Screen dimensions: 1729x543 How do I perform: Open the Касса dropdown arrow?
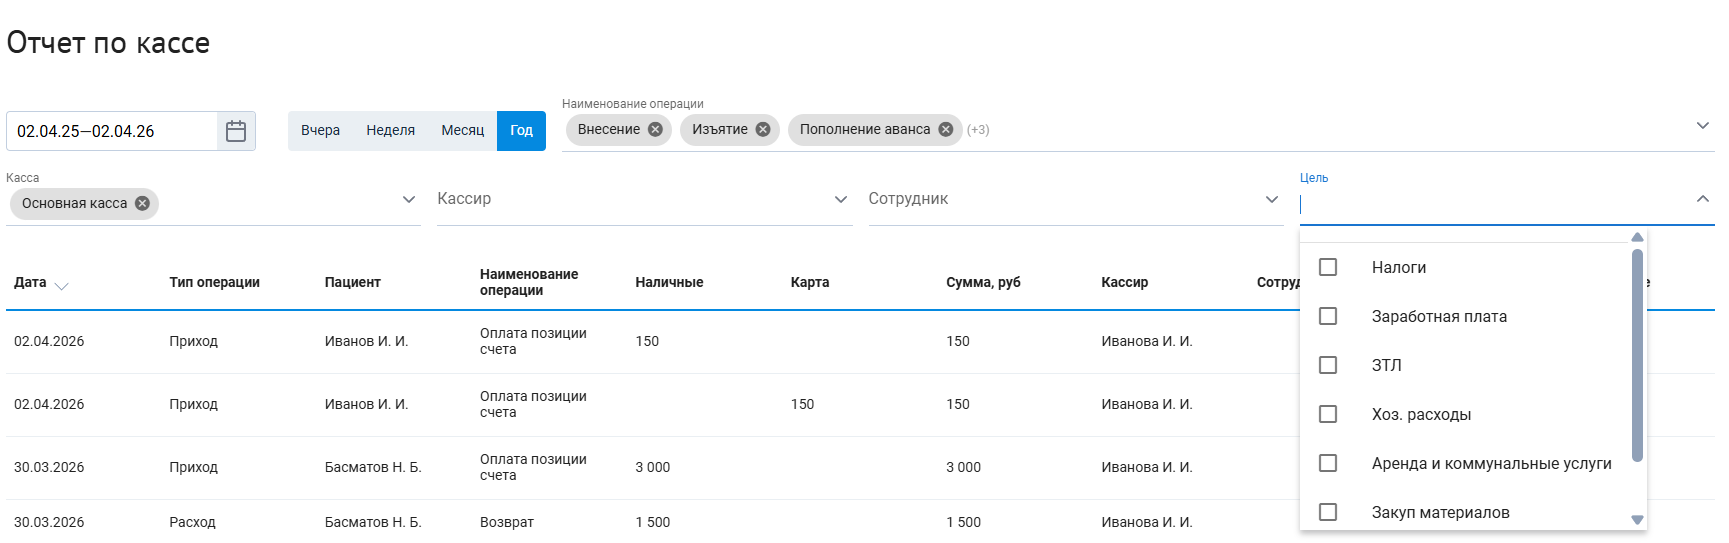(409, 199)
